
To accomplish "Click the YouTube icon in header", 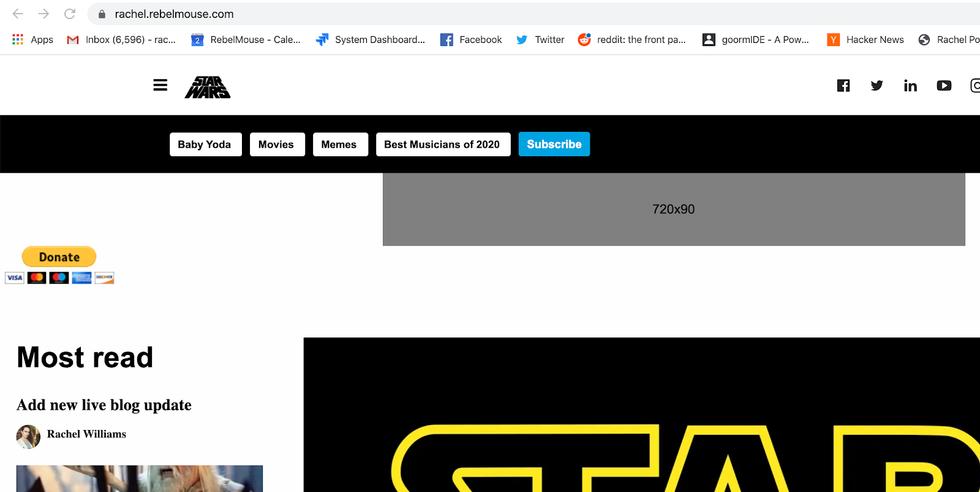I will [x=943, y=86].
